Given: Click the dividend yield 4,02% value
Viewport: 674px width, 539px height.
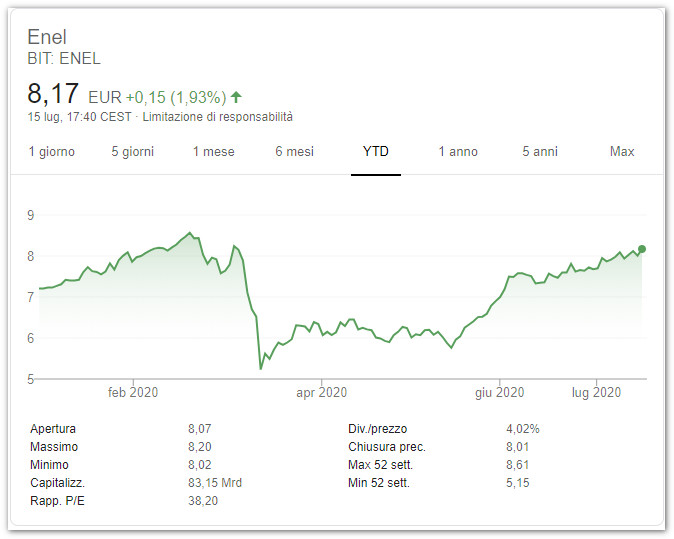Looking at the screenshot, I should tap(522, 429).
